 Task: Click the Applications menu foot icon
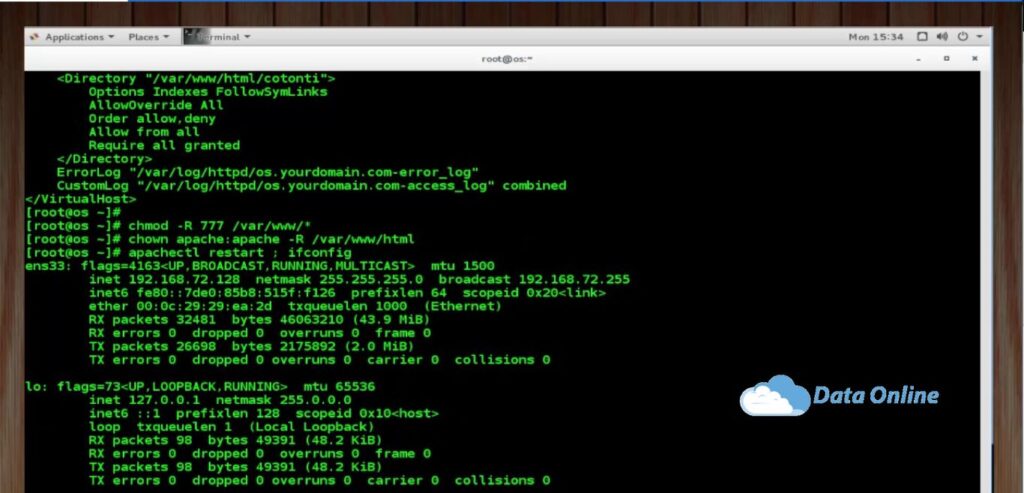pos(35,37)
